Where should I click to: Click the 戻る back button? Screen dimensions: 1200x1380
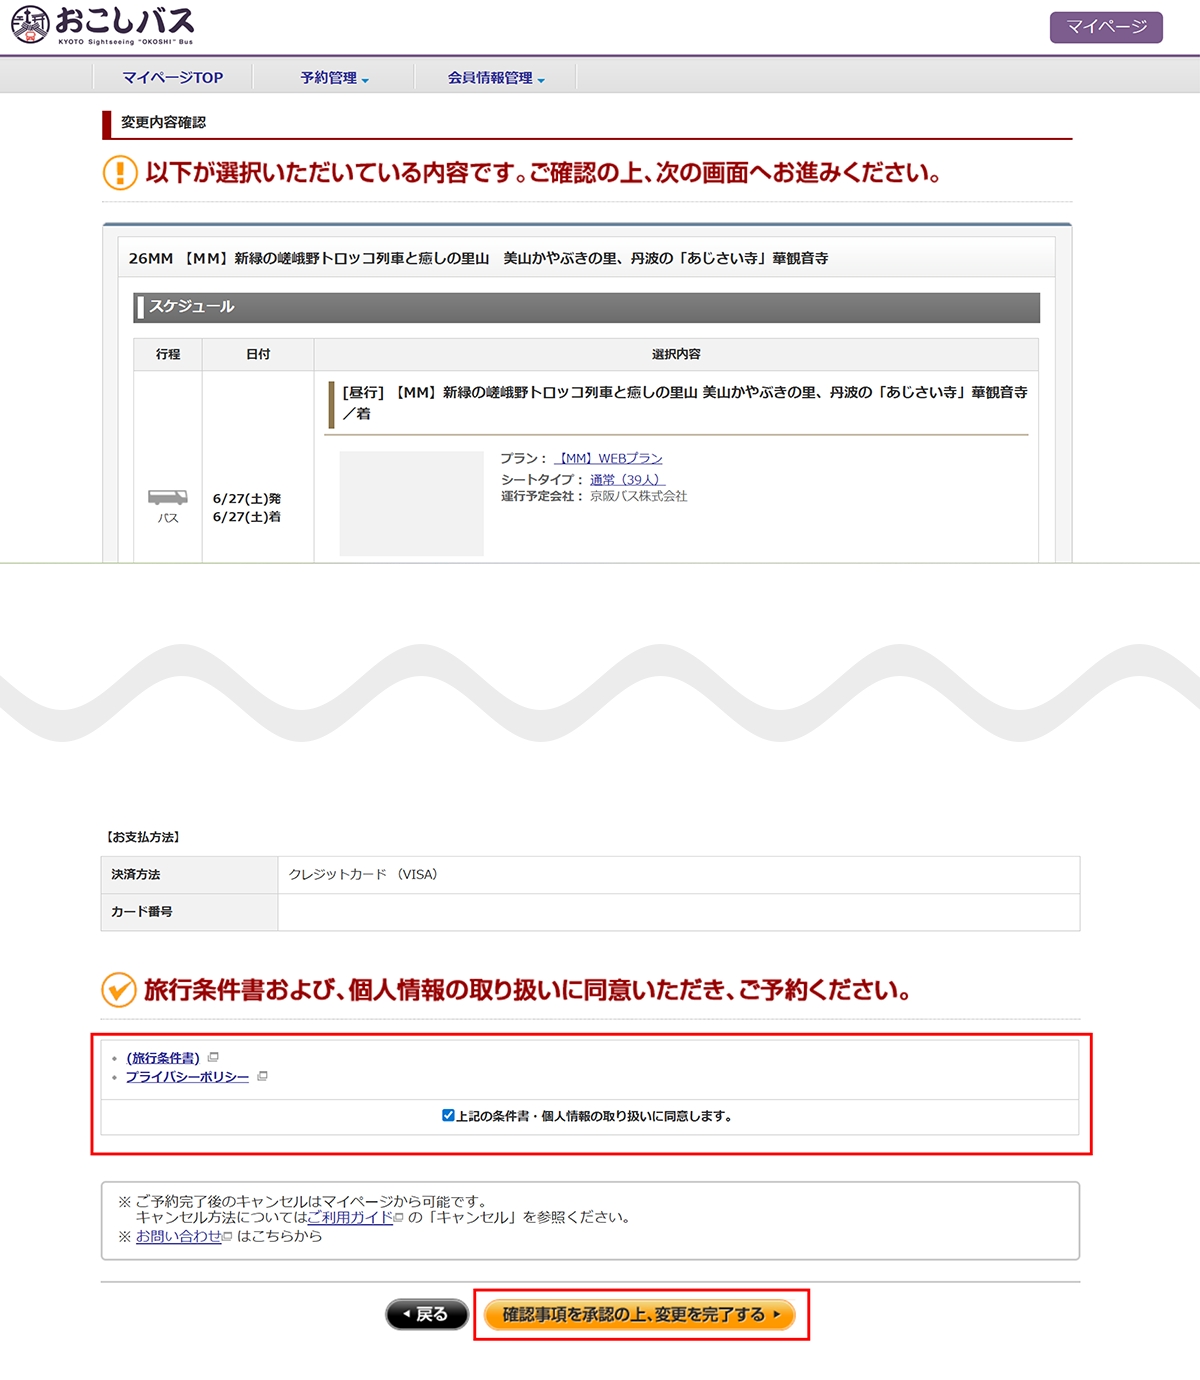click(427, 1314)
